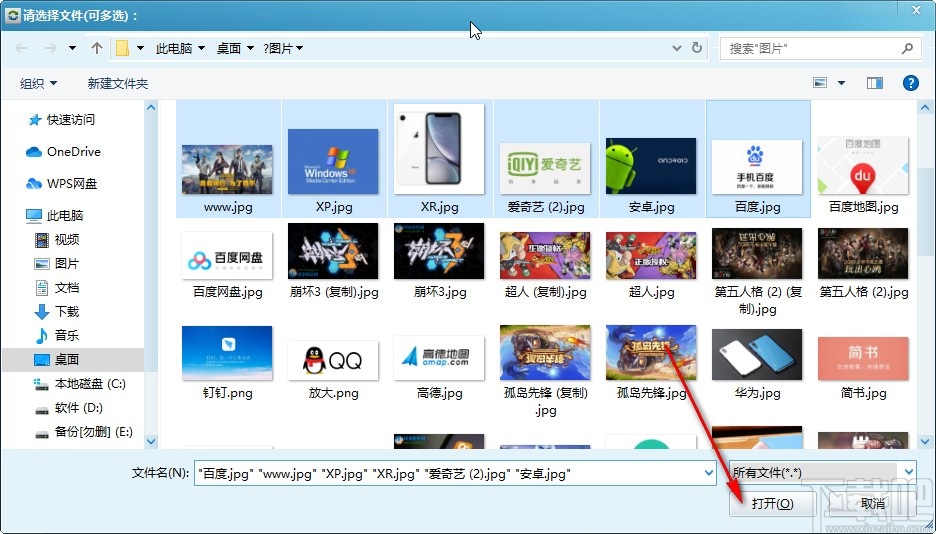This screenshot has height=534, width=936.
Task: Change view mode icon
Action: pyautogui.click(x=820, y=83)
